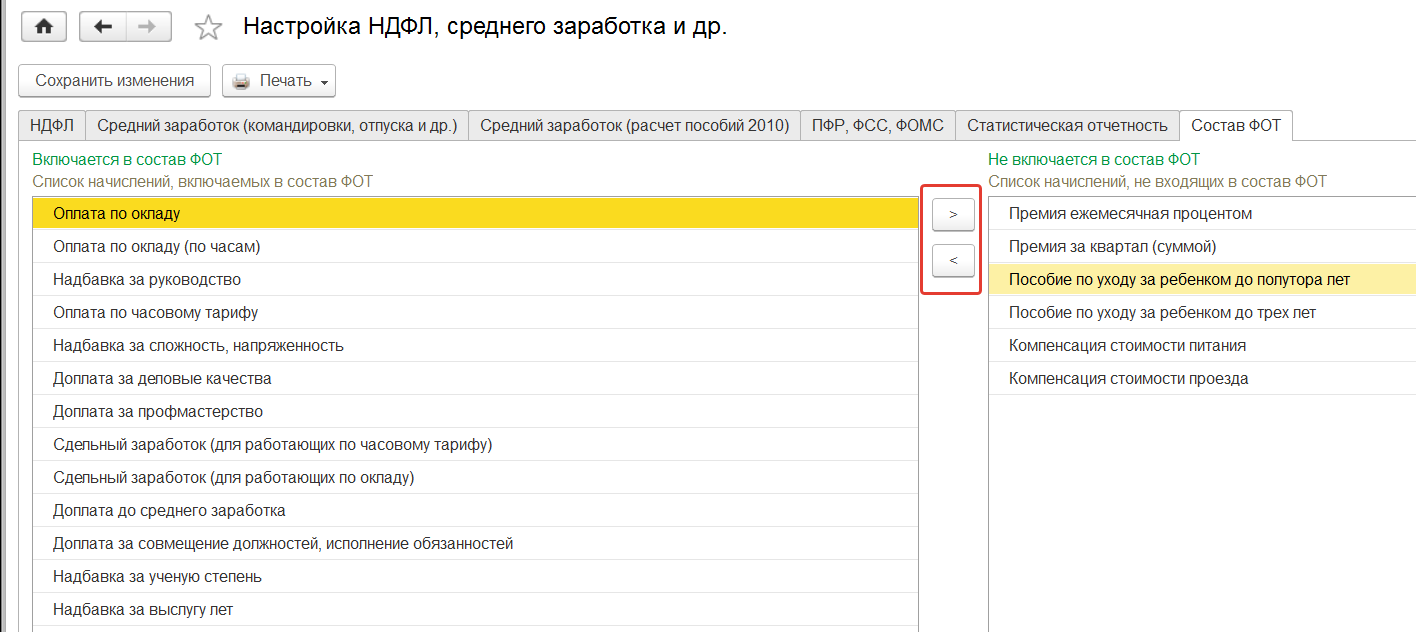1416x632 pixels.
Task: Select Оплата по окладу (по часам) row
Action: pos(156,247)
